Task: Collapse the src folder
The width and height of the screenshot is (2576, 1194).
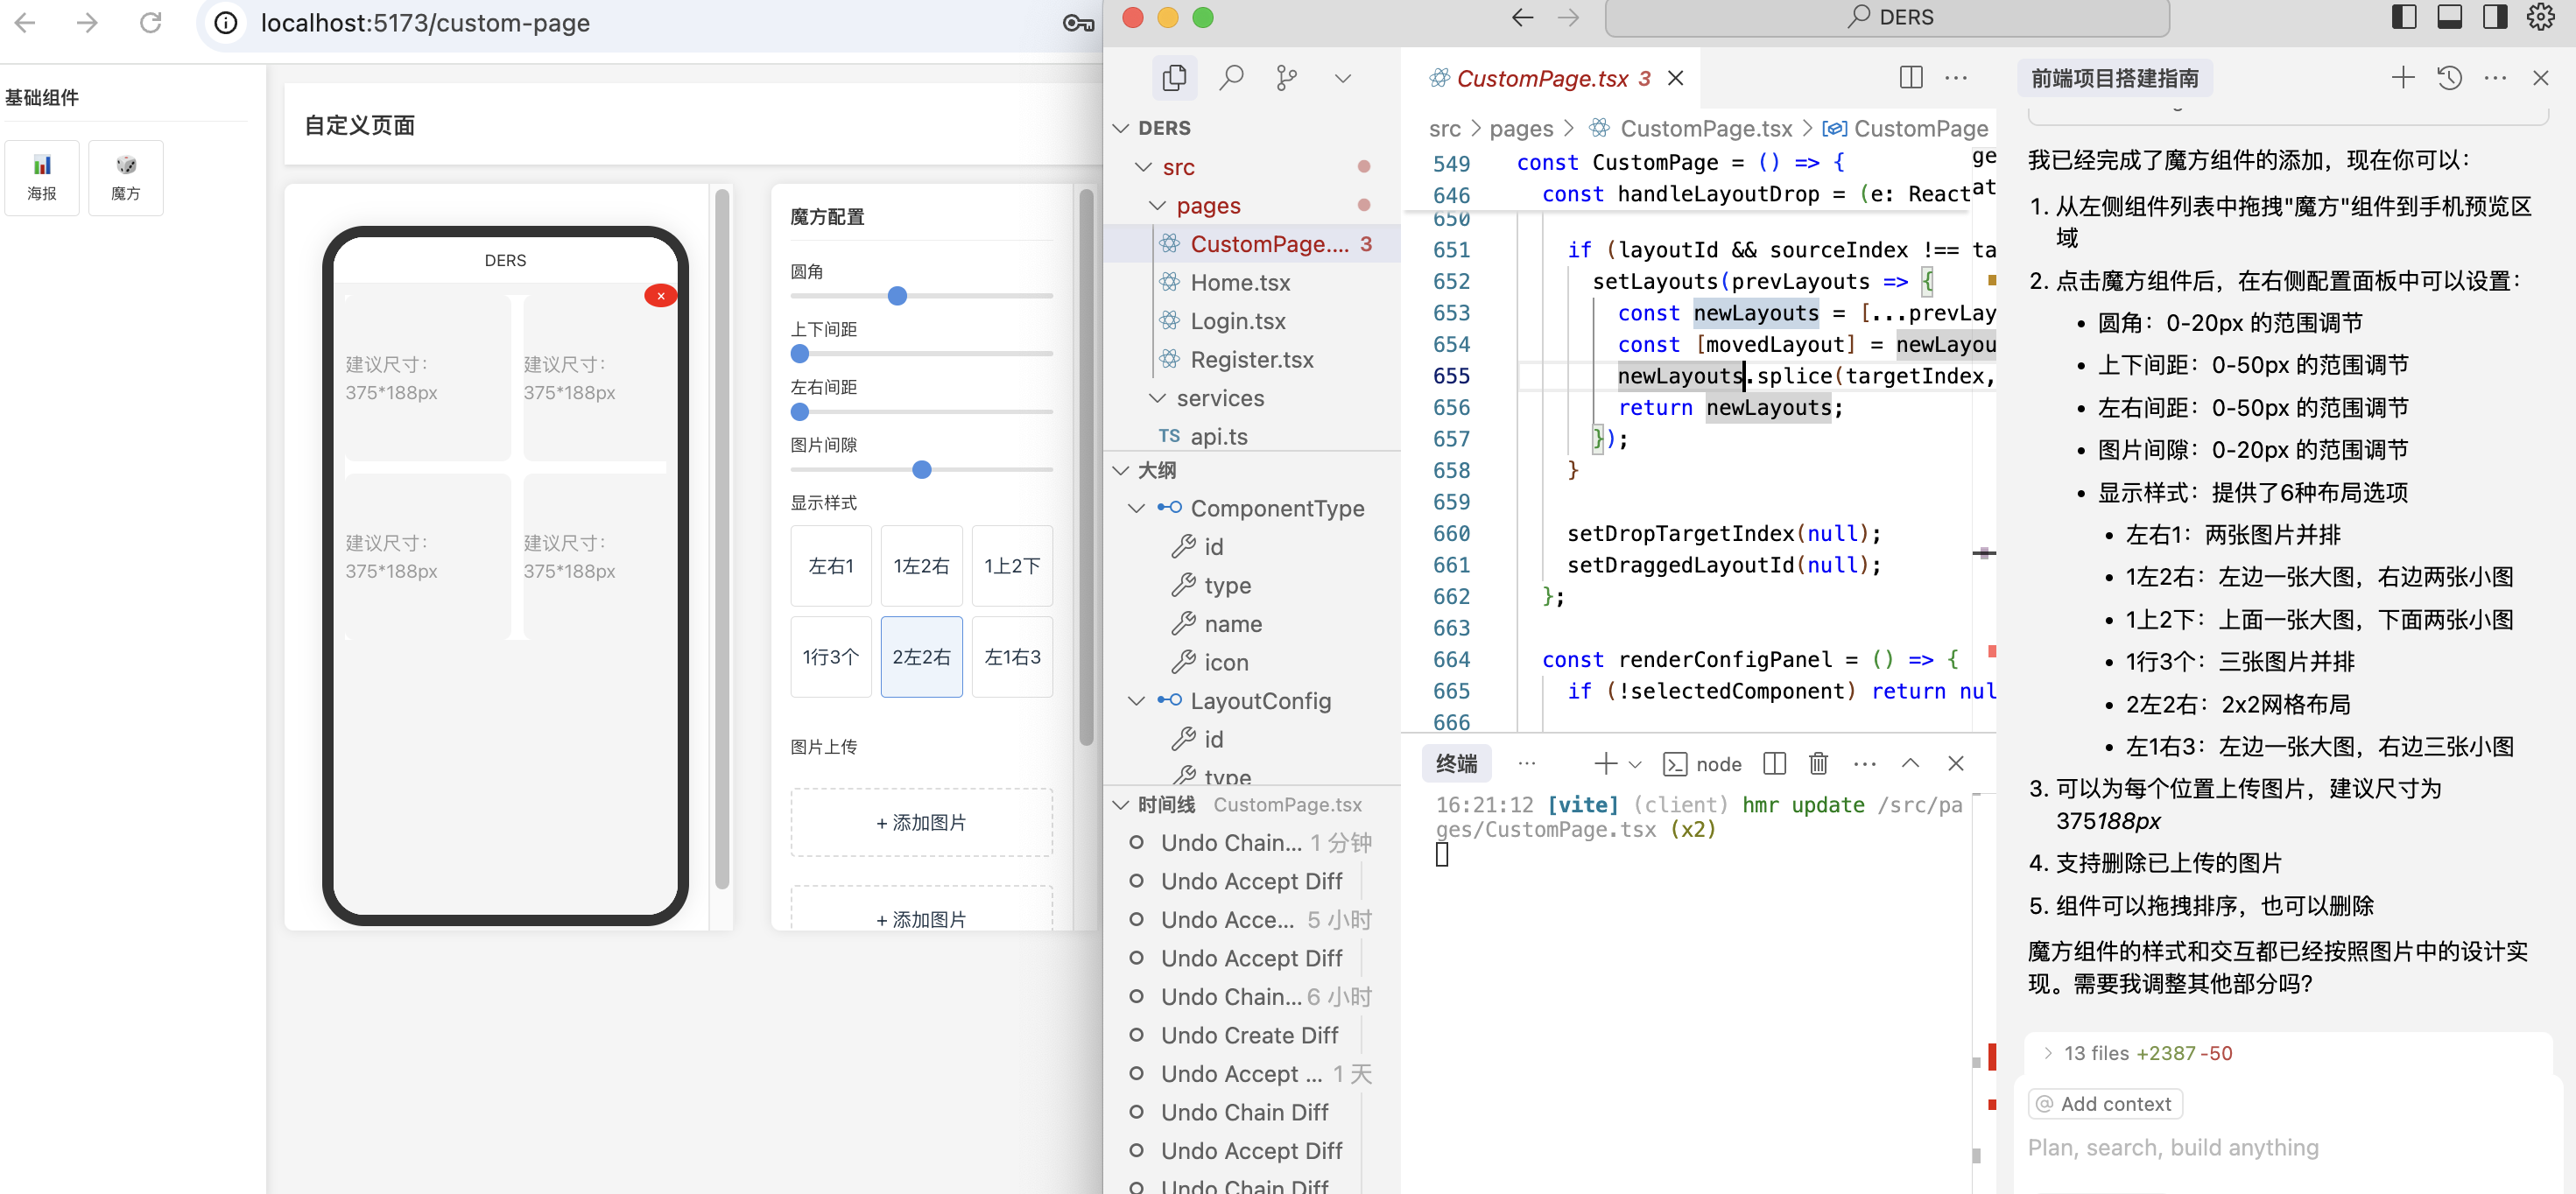Action: (x=1144, y=167)
